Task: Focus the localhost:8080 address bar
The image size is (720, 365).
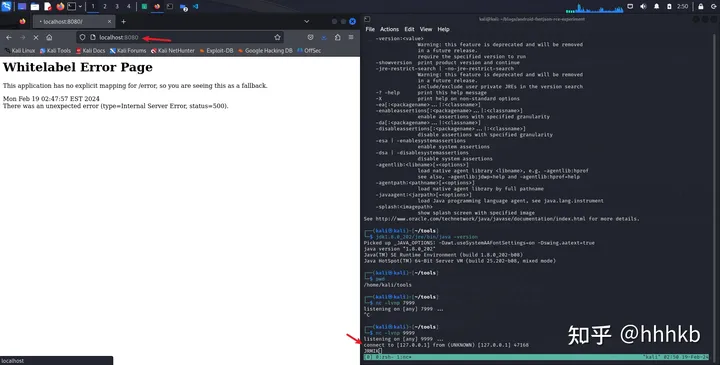Action: tap(179, 38)
